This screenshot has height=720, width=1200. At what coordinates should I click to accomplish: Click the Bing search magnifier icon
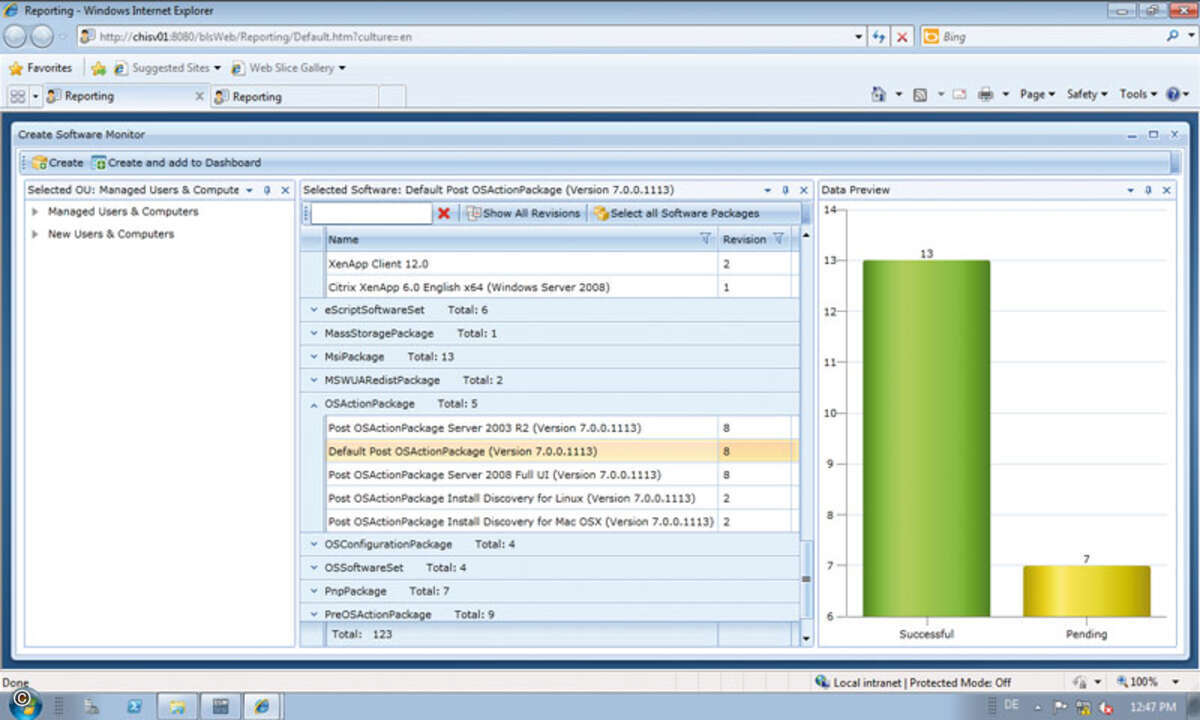tap(1173, 36)
